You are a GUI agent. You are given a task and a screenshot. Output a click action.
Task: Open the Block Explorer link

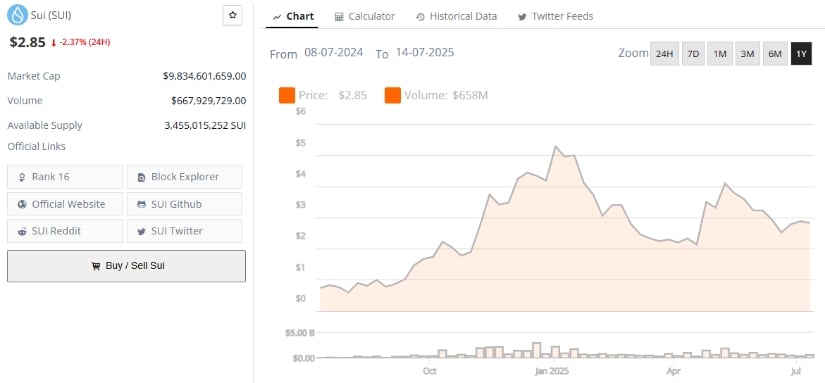click(x=185, y=177)
